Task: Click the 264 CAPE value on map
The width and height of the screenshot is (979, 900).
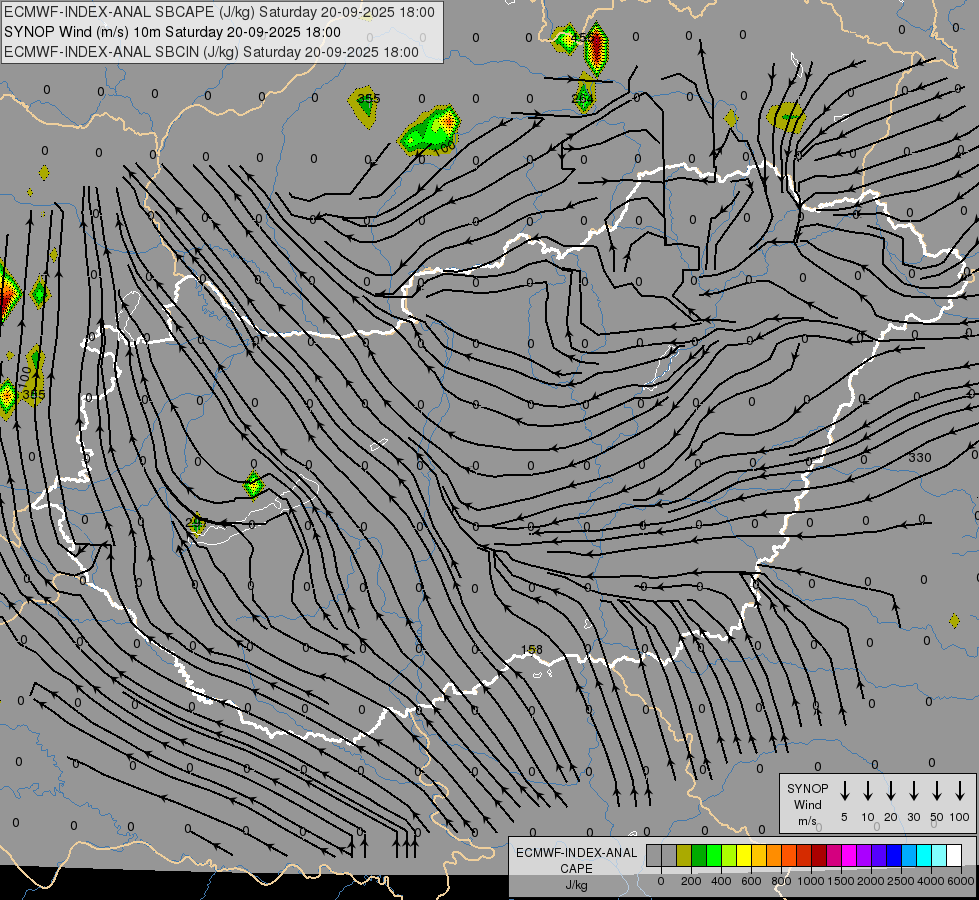Action: [582, 99]
